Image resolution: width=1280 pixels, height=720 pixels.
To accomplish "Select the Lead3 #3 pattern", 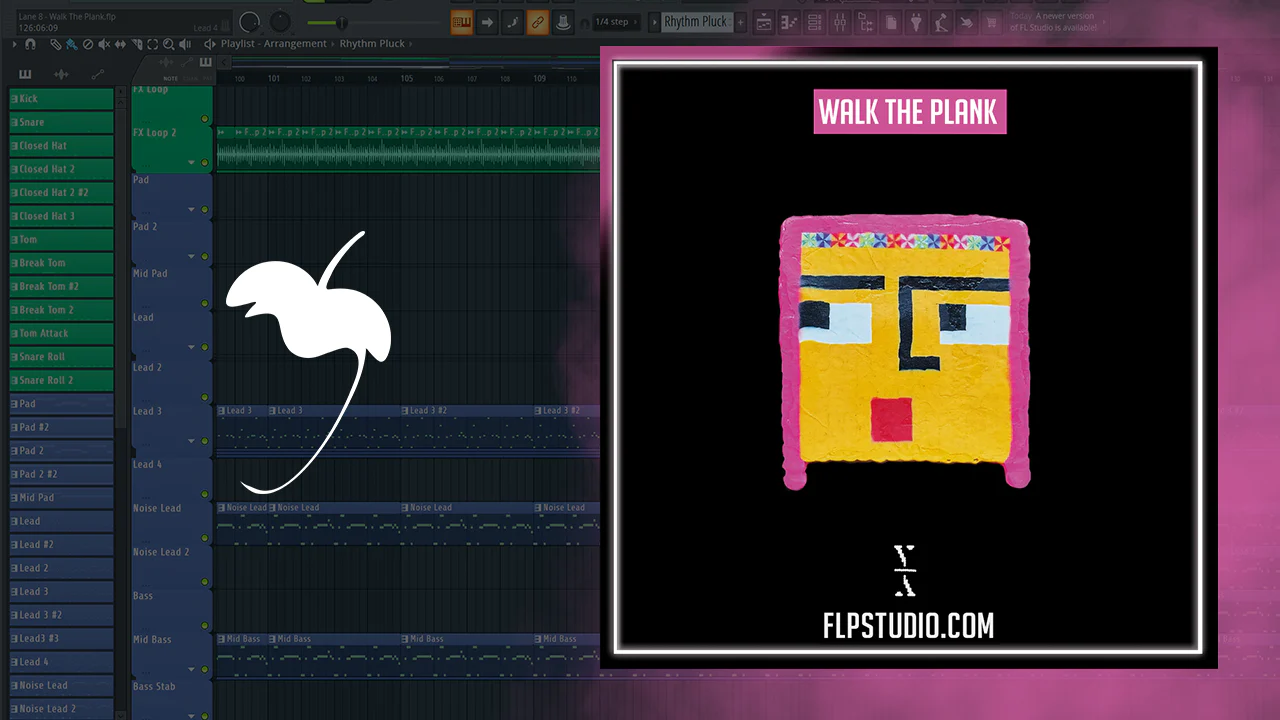I will pos(61,638).
